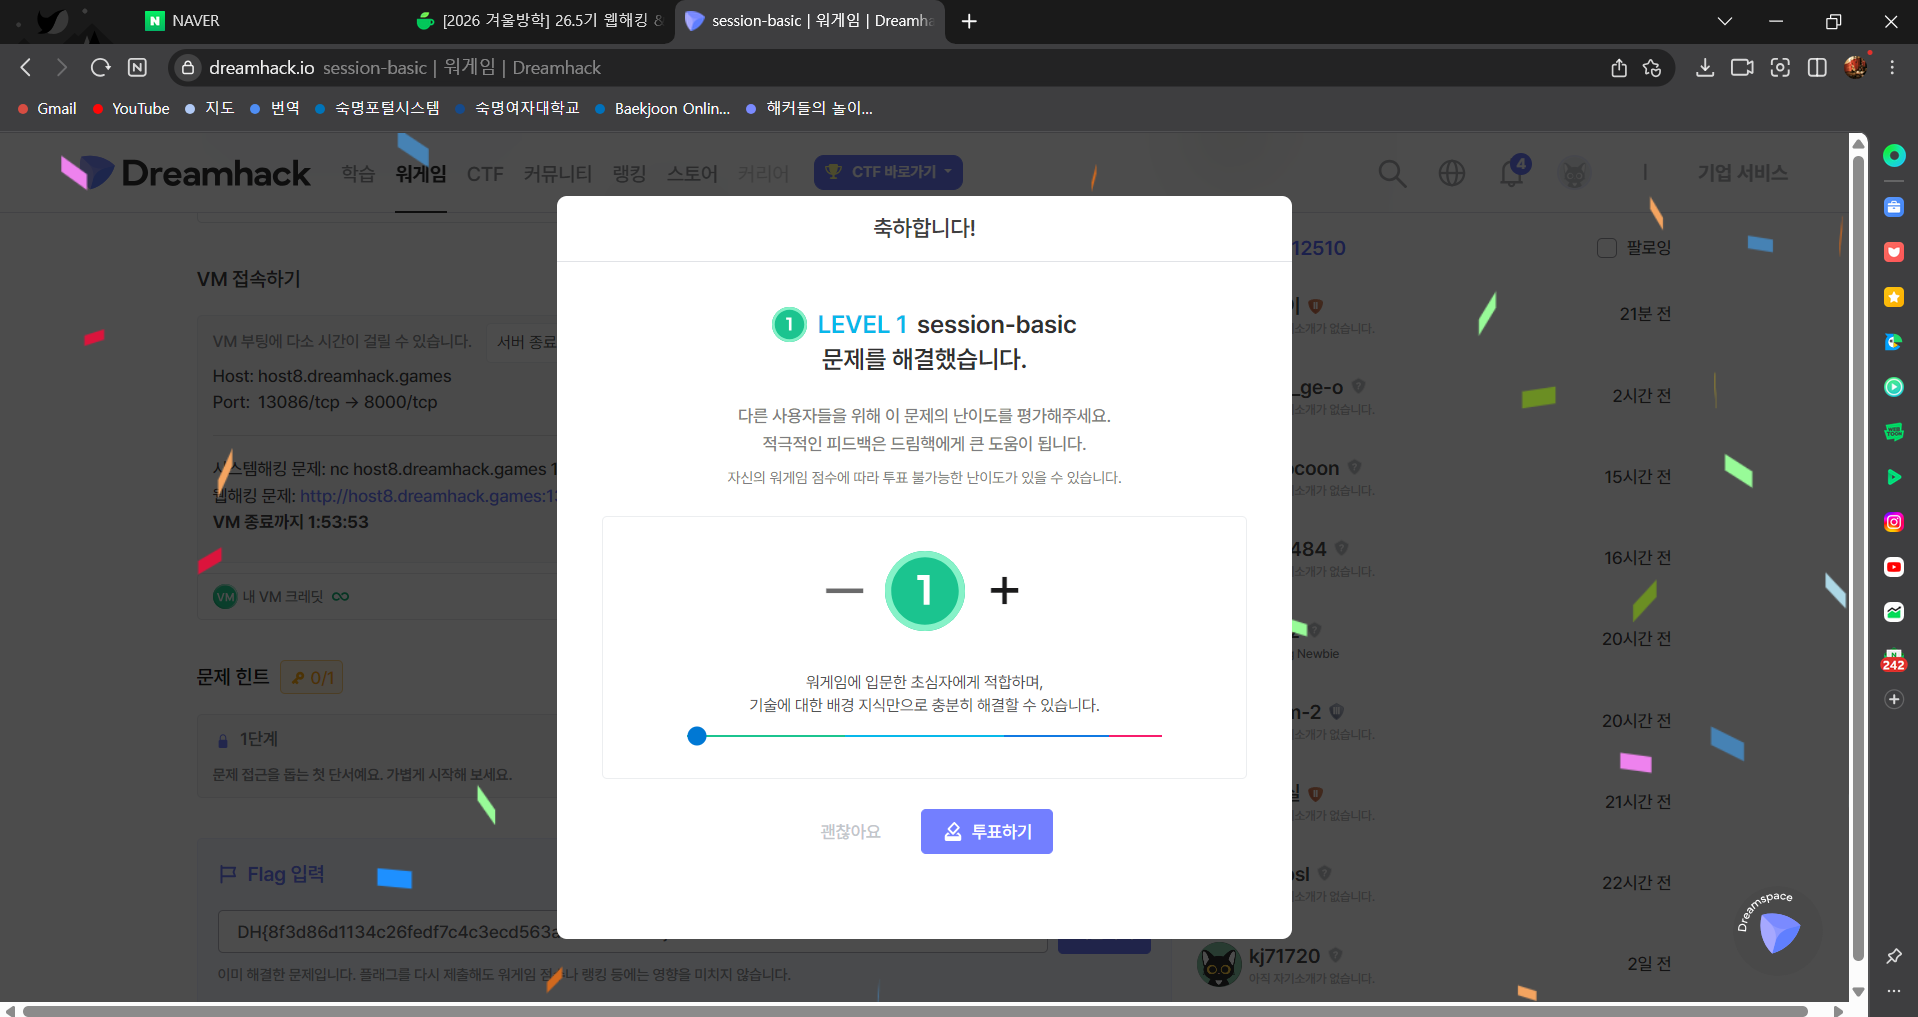Enable the 팔로잉 checkbox

[1607, 247]
